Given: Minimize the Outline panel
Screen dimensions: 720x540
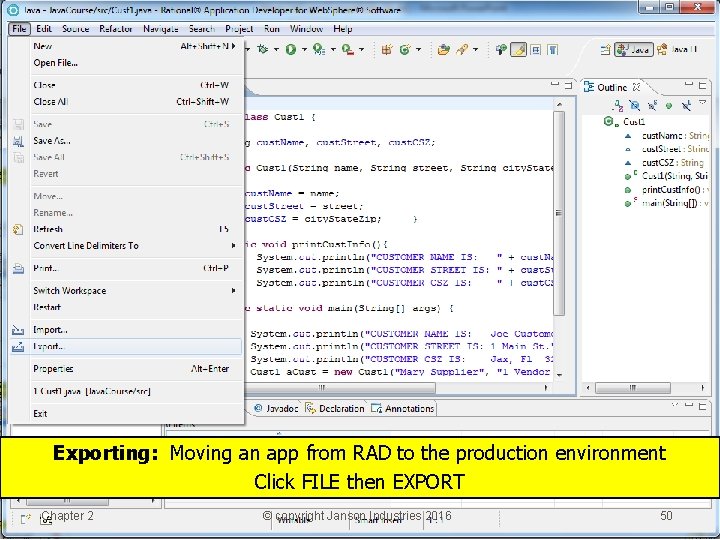Looking at the screenshot, I should [688, 84].
